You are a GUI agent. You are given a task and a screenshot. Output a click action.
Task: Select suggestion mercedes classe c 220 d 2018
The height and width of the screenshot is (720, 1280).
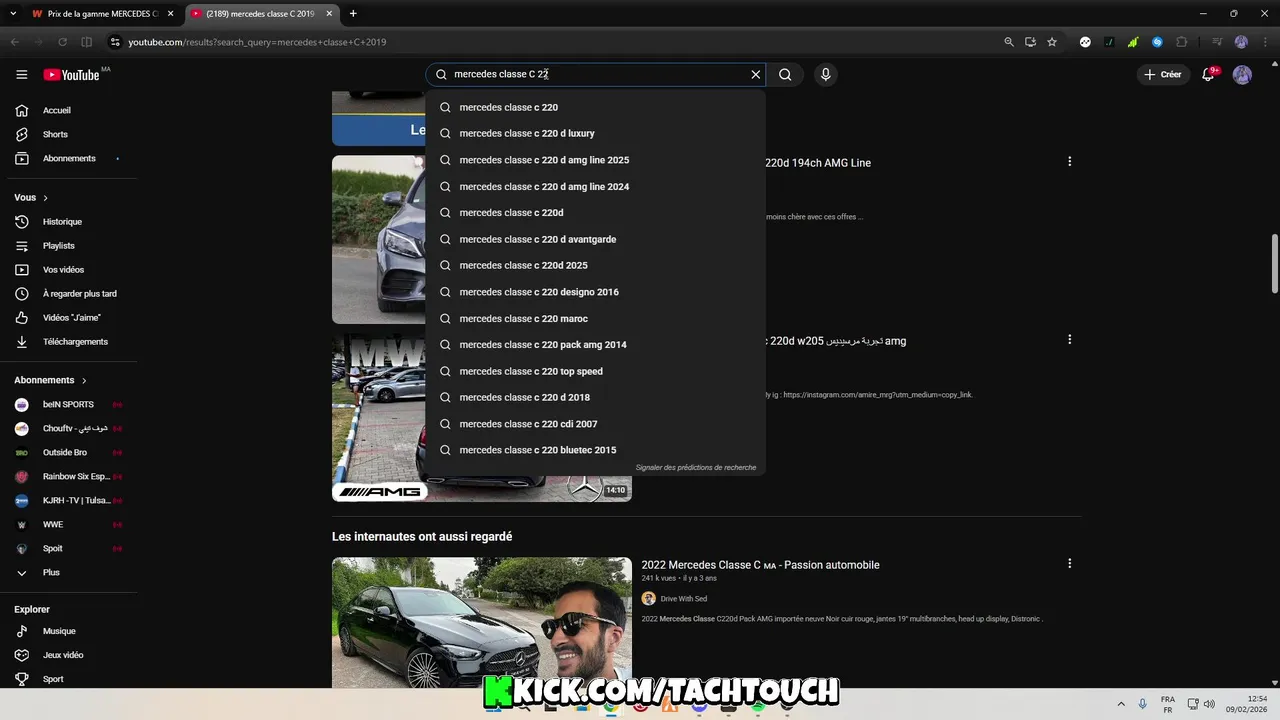(x=595, y=397)
